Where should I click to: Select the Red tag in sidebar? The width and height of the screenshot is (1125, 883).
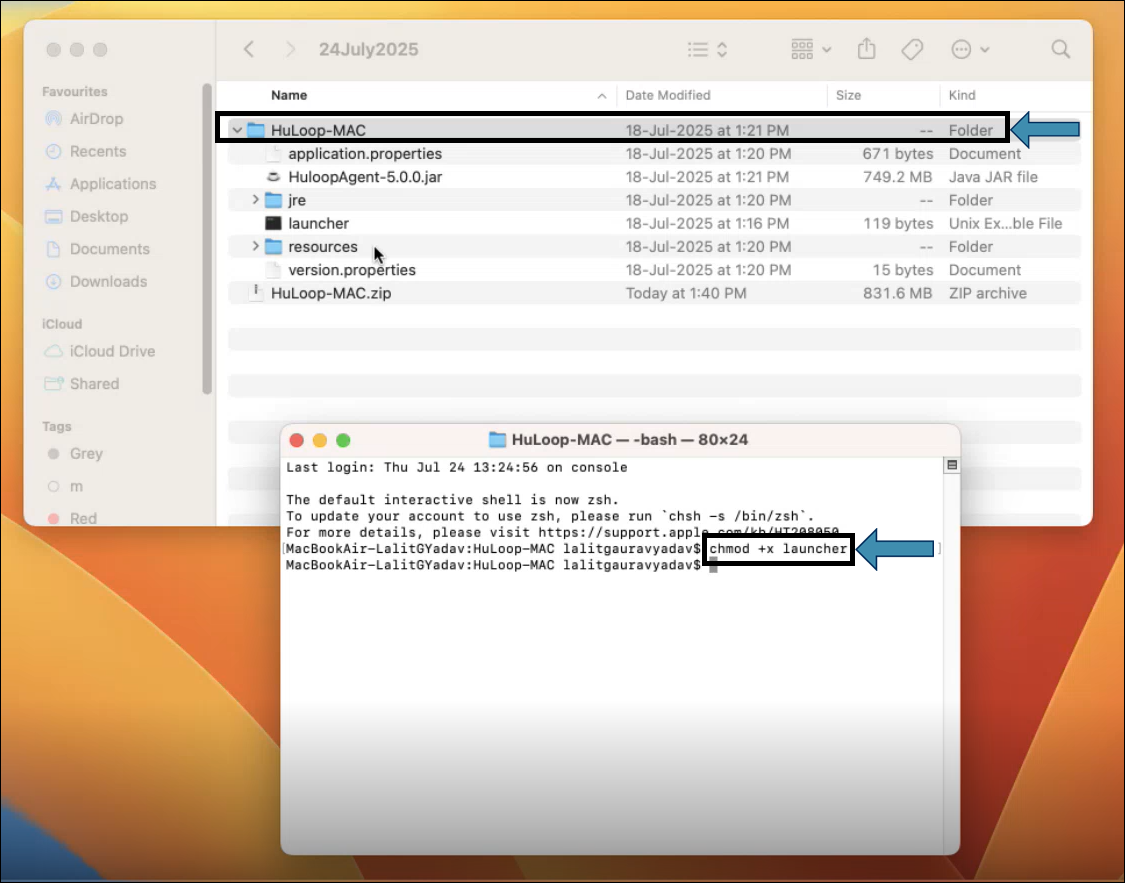coord(83,518)
